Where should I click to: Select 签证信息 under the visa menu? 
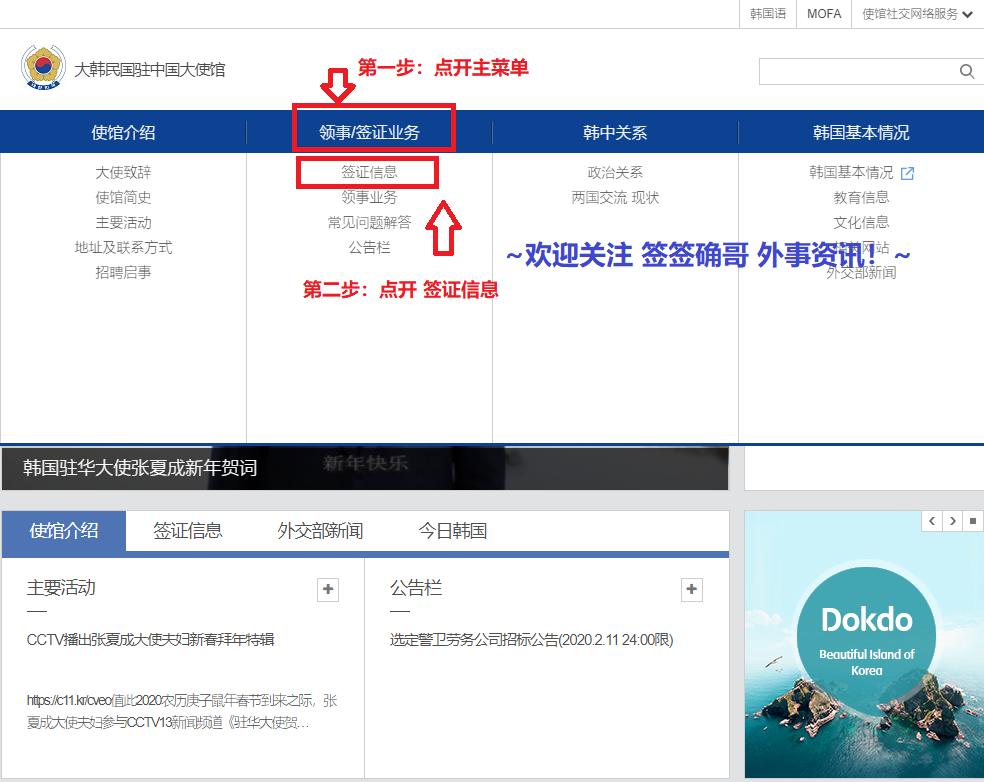[x=368, y=173]
